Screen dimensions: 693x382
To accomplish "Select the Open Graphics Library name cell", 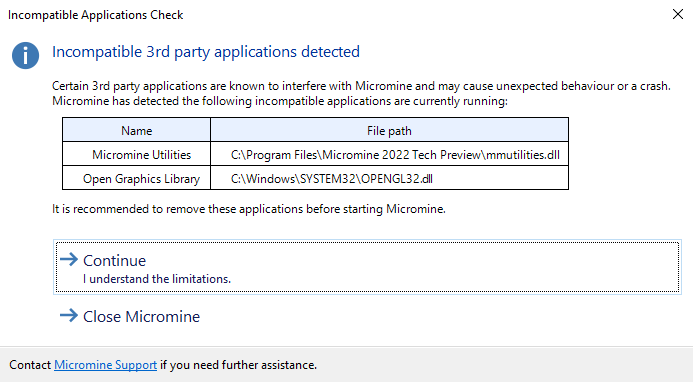I will tap(137, 178).
